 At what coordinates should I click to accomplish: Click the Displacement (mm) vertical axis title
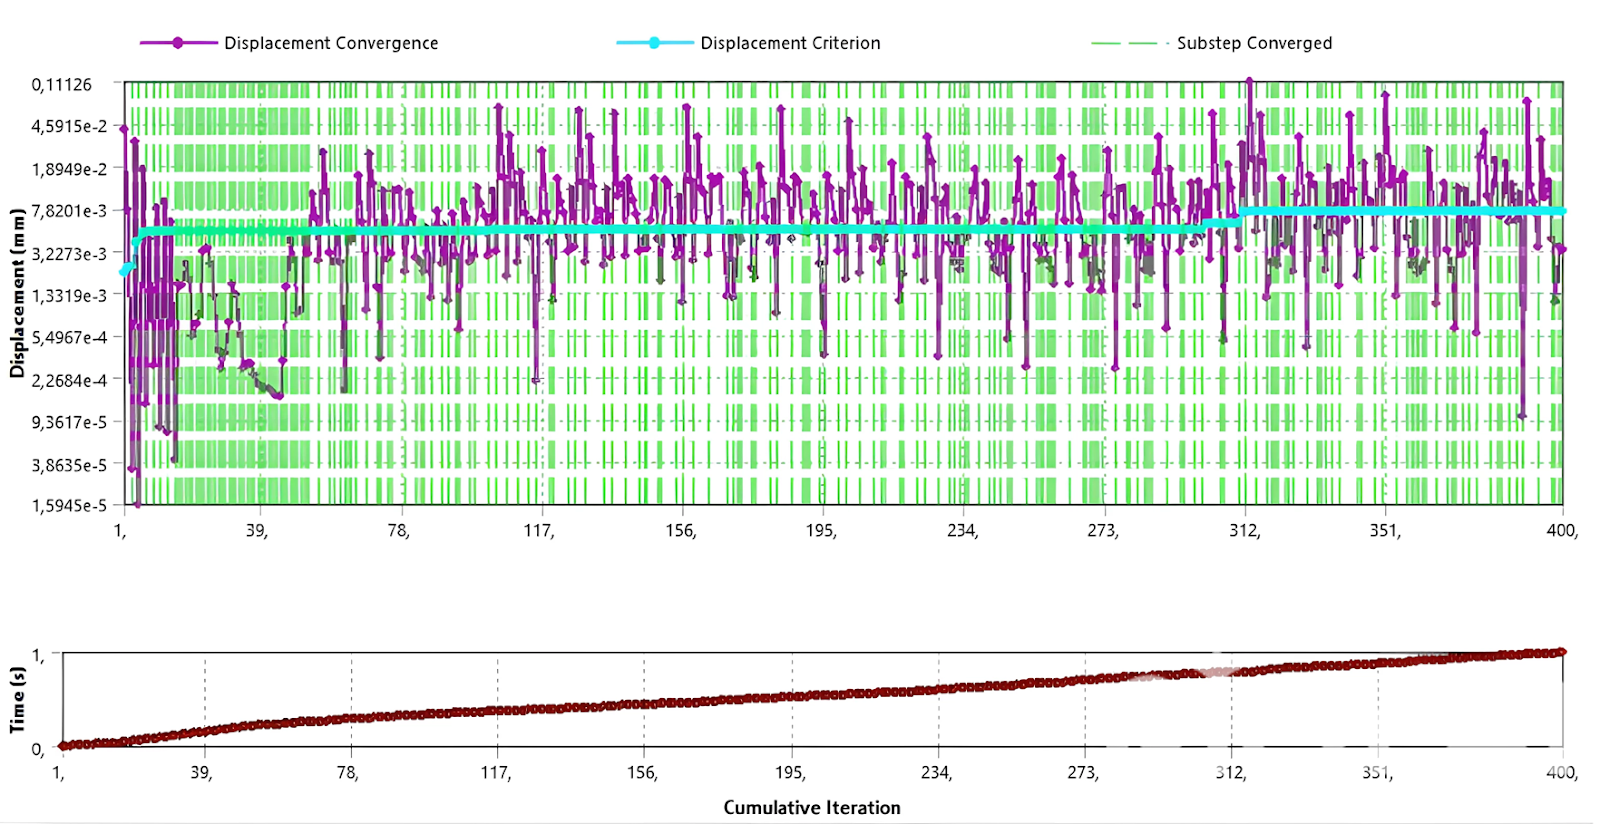point(16,293)
